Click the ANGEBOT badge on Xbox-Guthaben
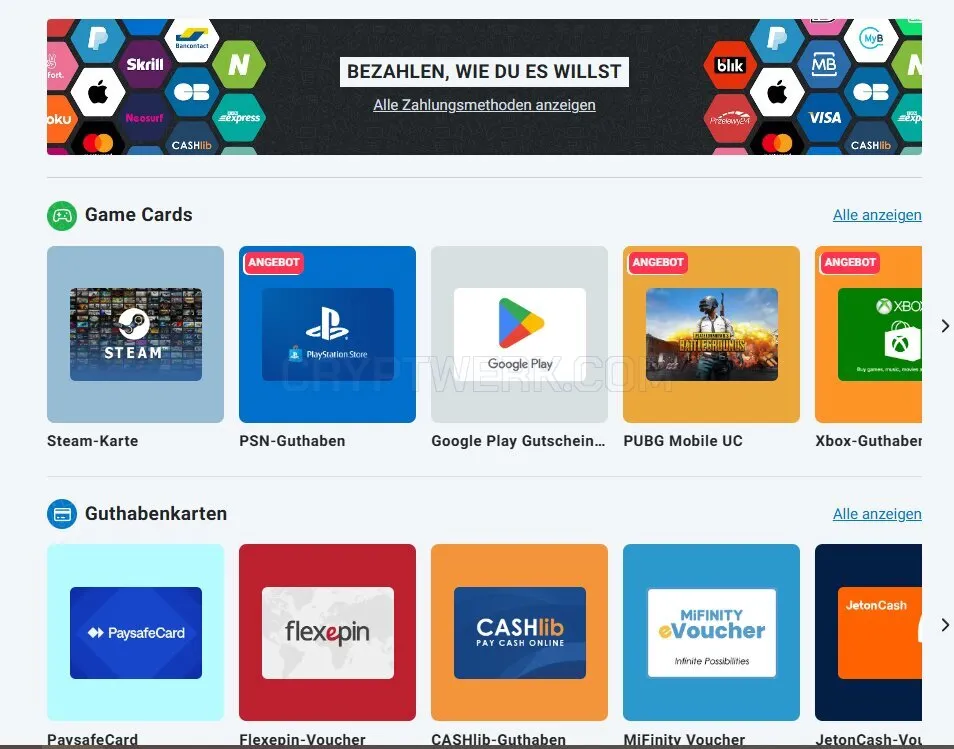 pyautogui.click(x=850, y=262)
